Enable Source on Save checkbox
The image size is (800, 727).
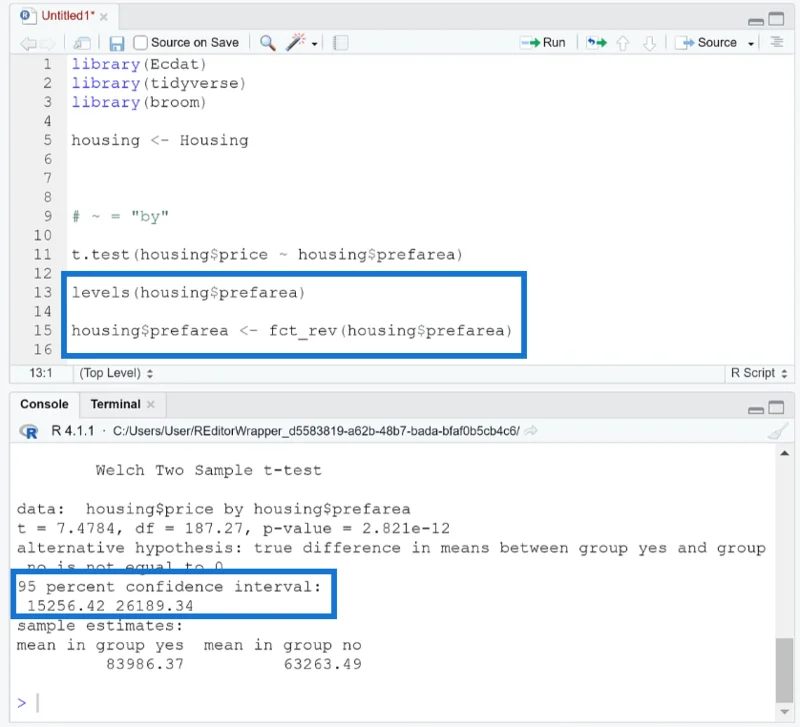140,43
